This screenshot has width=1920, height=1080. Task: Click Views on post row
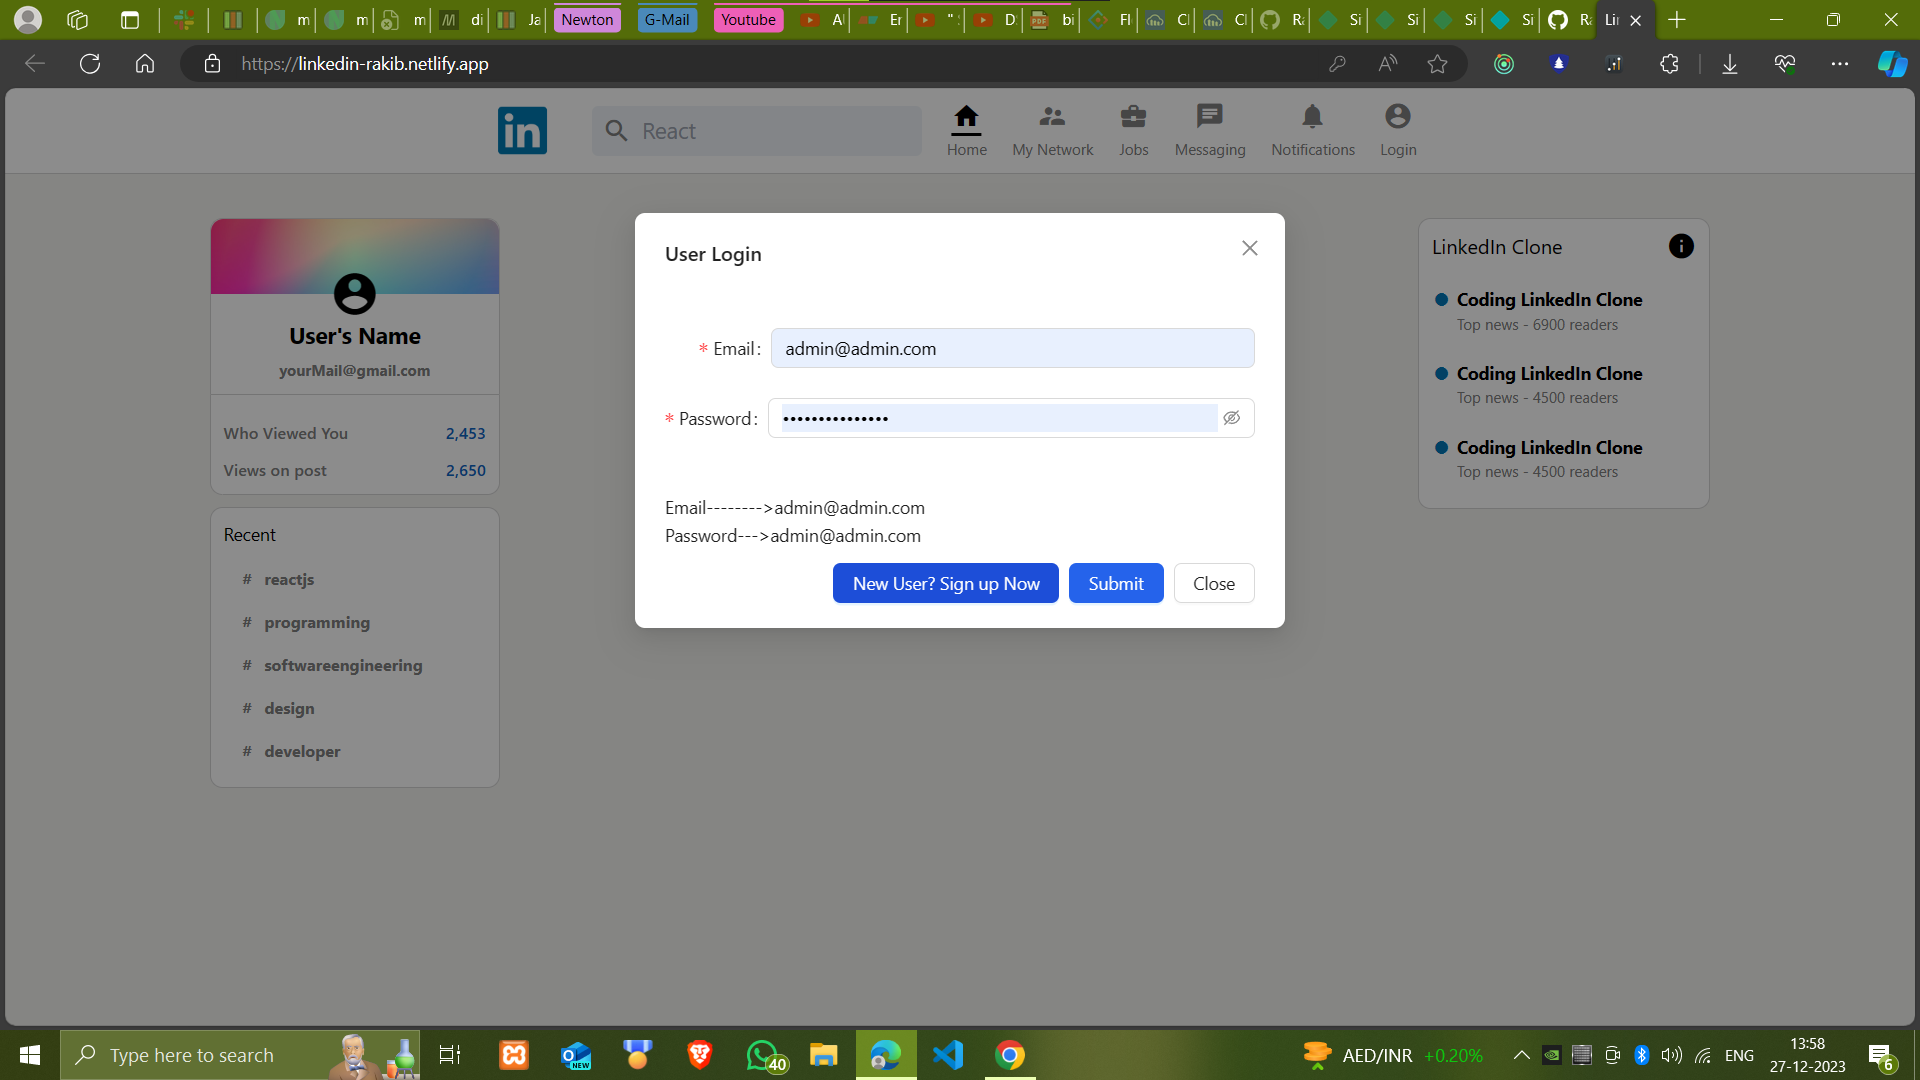point(354,470)
